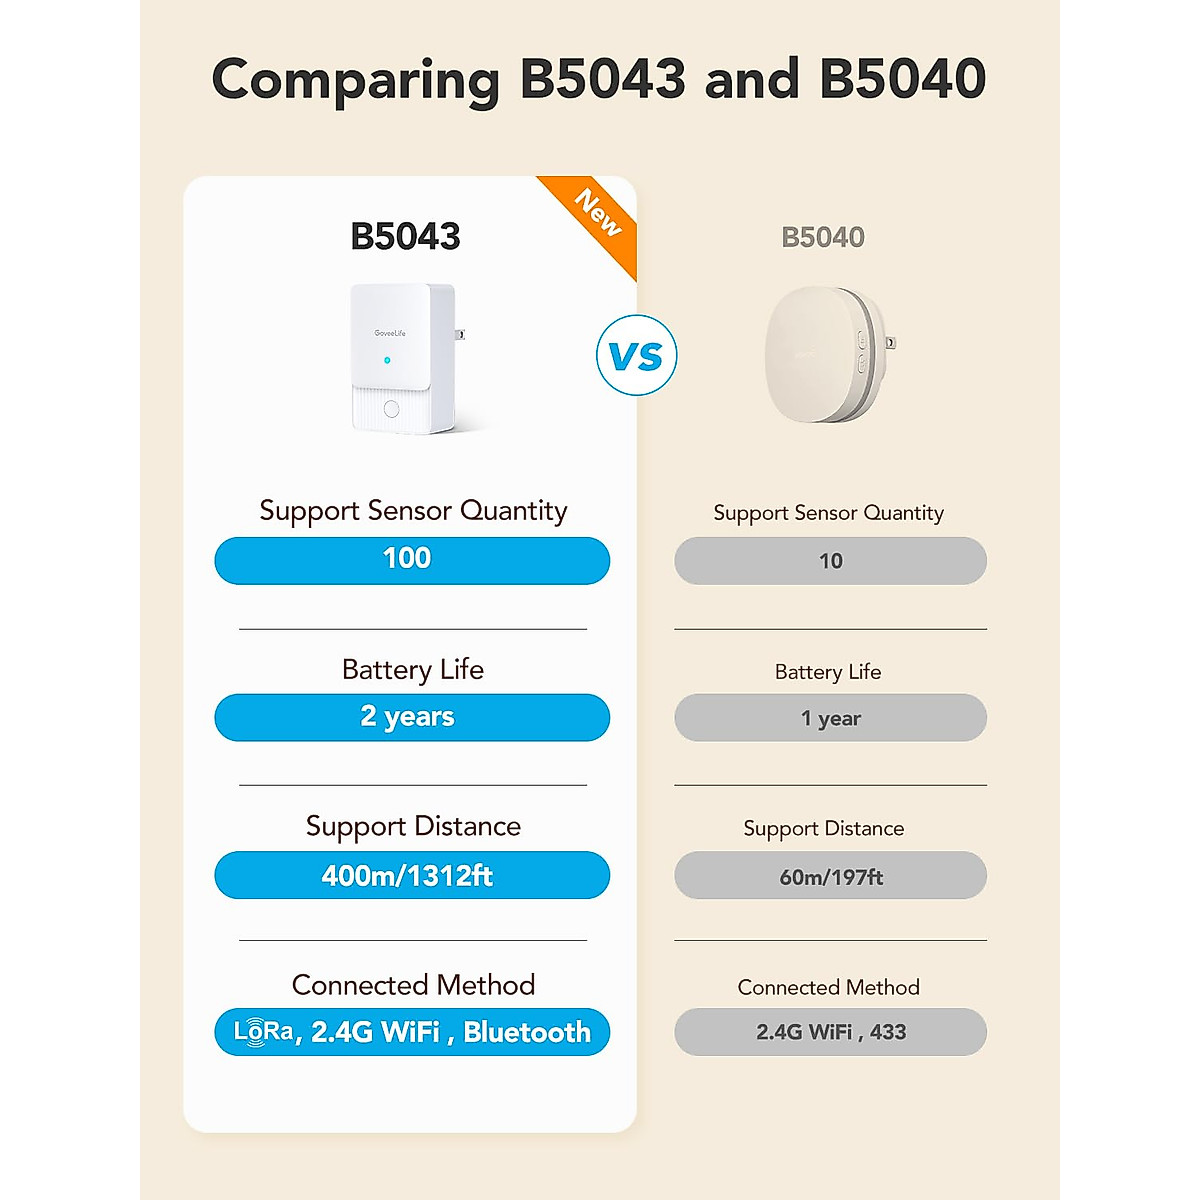Click the "2.4G WiFi , 433" grey pill
The width and height of the screenshot is (1200, 1200).
click(x=830, y=1032)
